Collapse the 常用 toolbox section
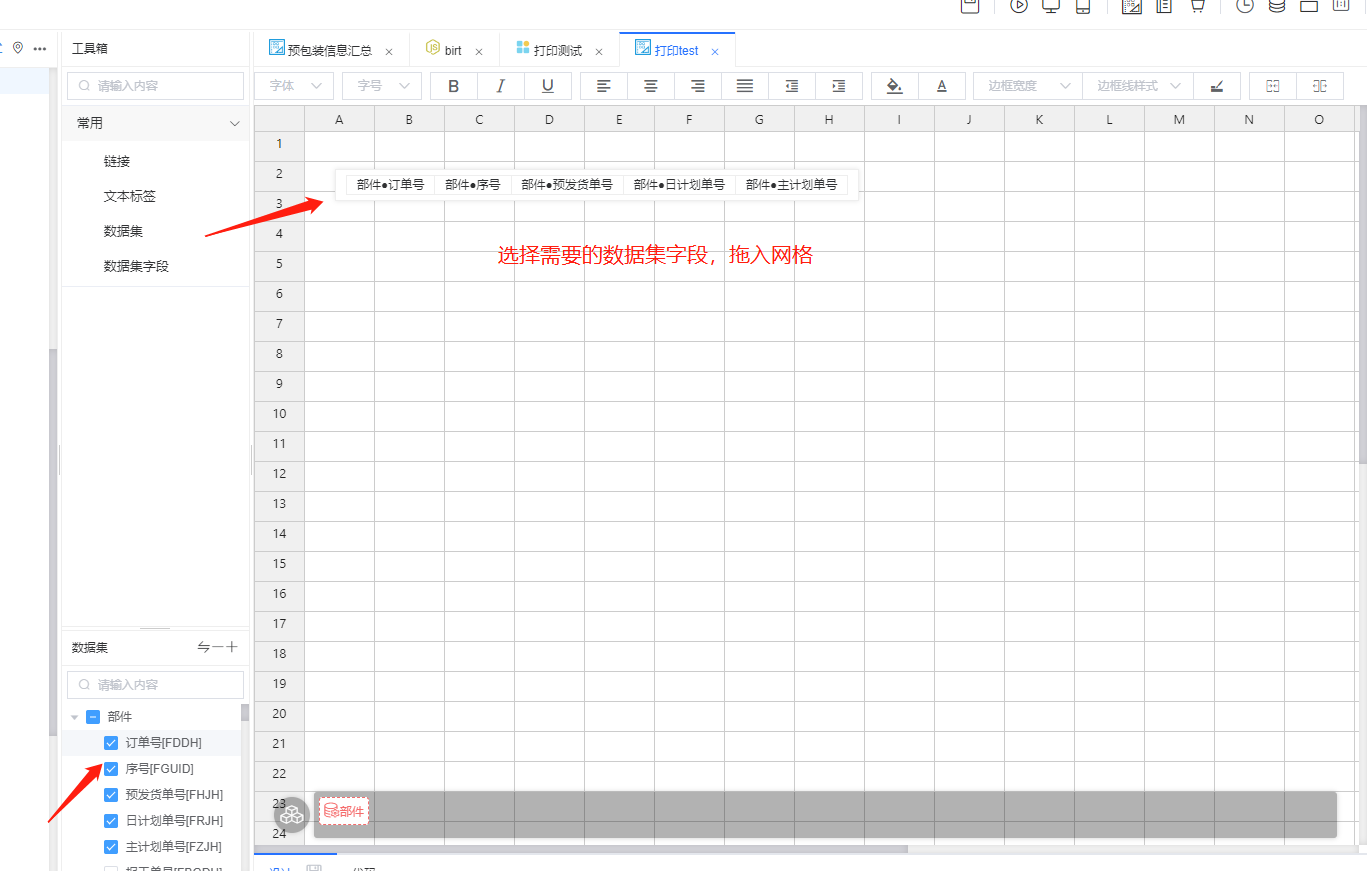The height and width of the screenshot is (871, 1367). (235, 123)
